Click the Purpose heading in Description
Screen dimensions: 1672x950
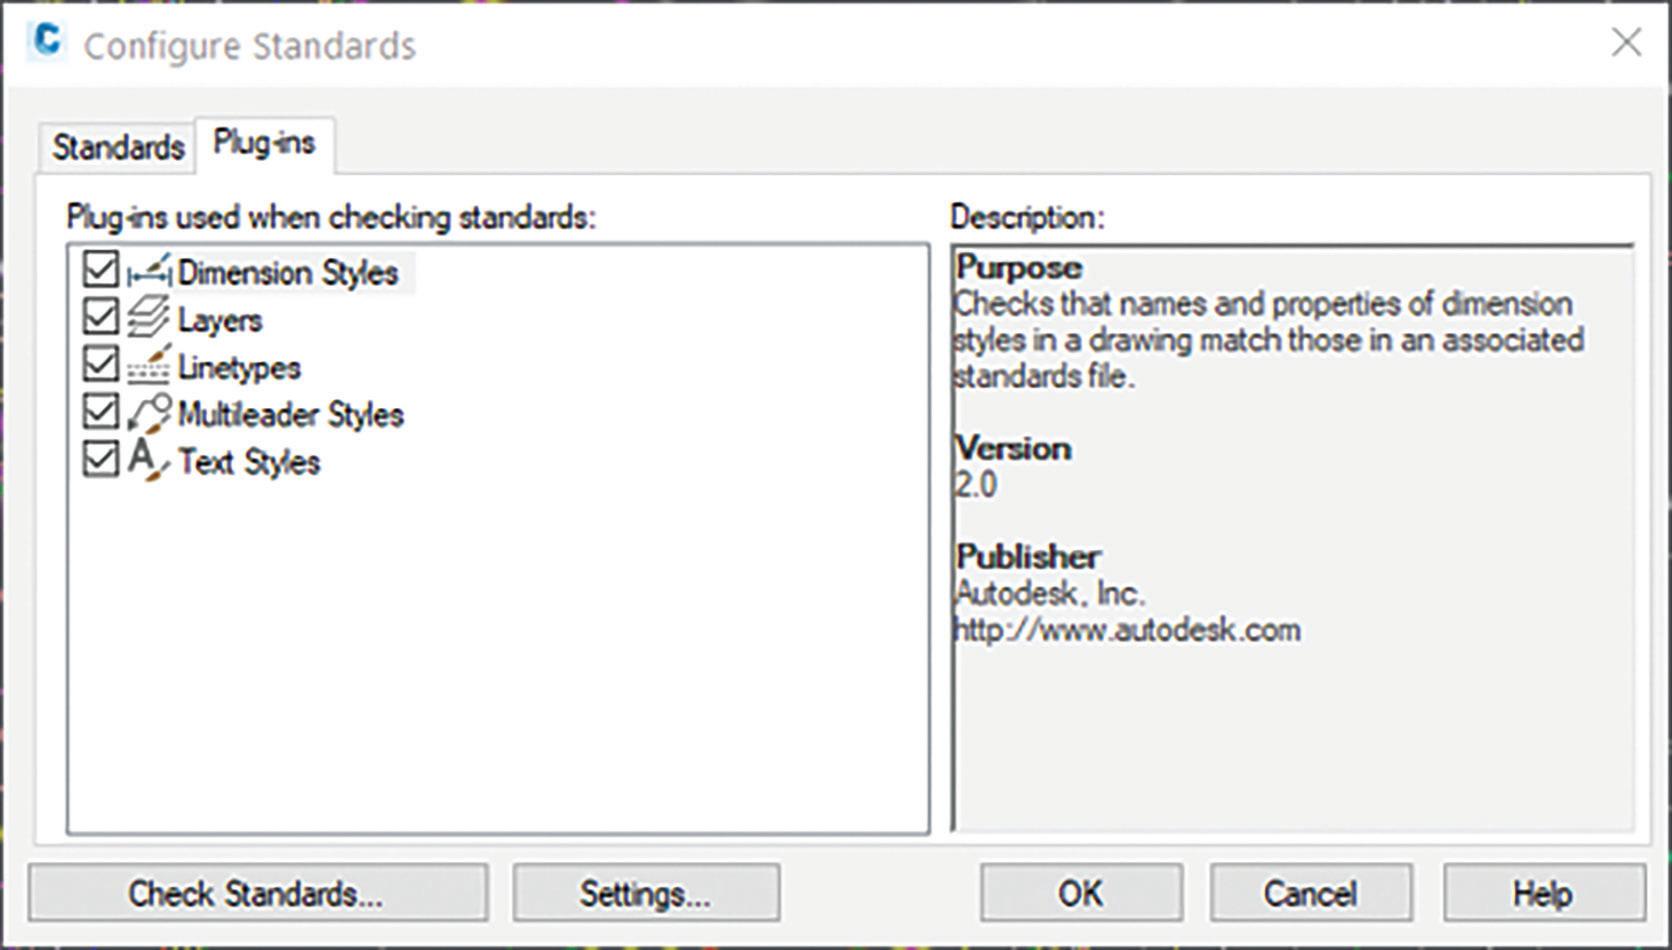click(x=1019, y=268)
